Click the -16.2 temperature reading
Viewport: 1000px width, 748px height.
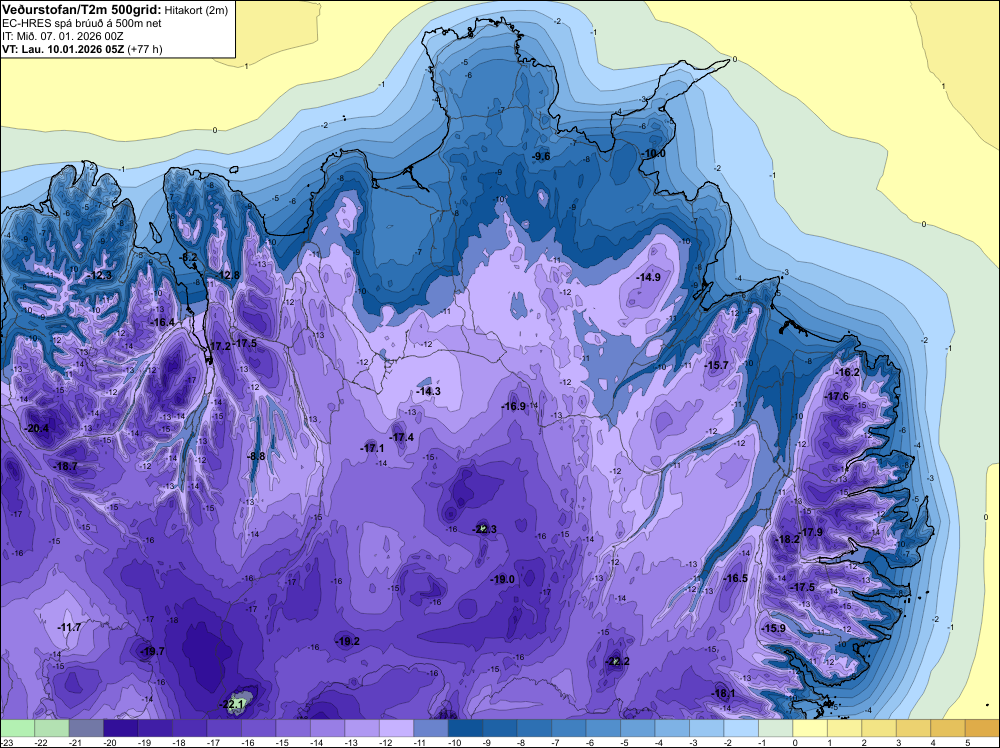click(848, 373)
